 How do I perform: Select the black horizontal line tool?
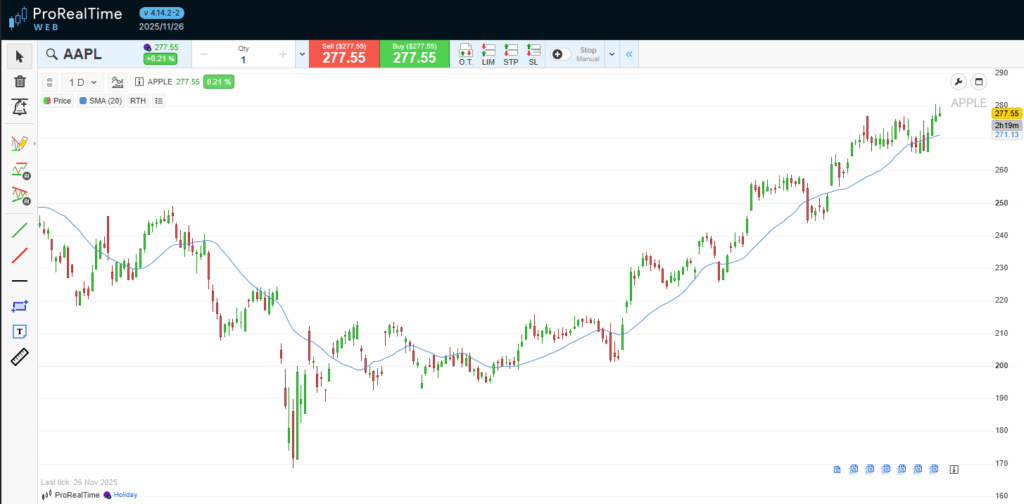(x=20, y=281)
